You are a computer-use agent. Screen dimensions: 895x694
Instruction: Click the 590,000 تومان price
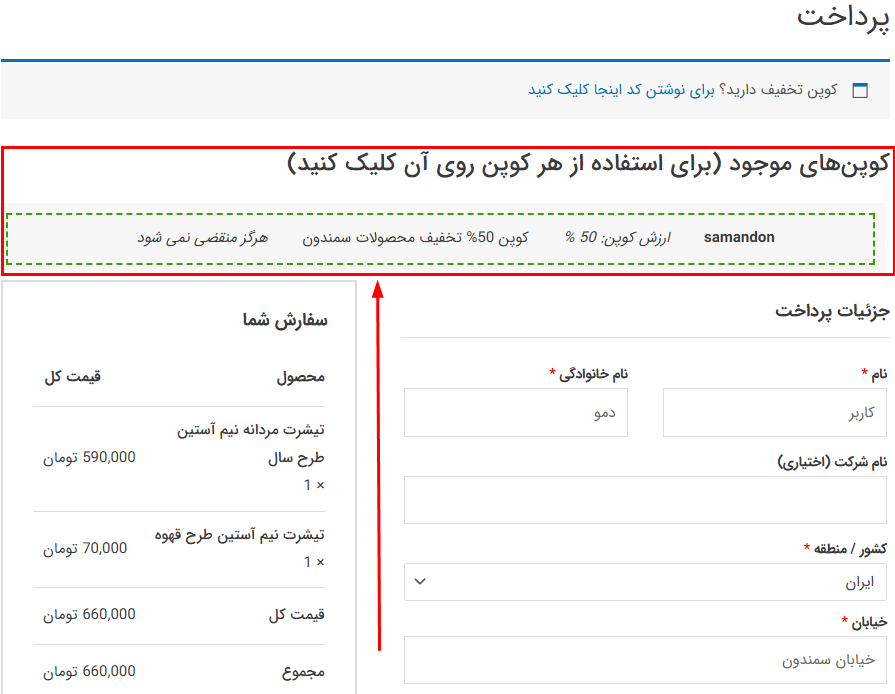[x=89, y=457]
